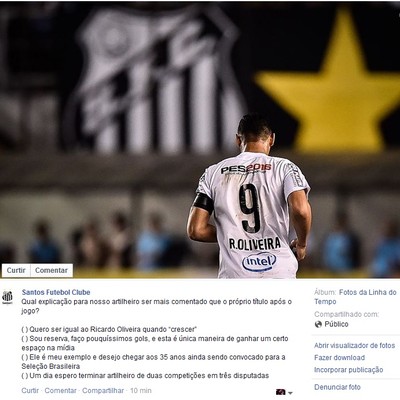This screenshot has height=400, width=400.
Task: Click the Comentar button overlaid on photo
Action: [x=51, y=270]
